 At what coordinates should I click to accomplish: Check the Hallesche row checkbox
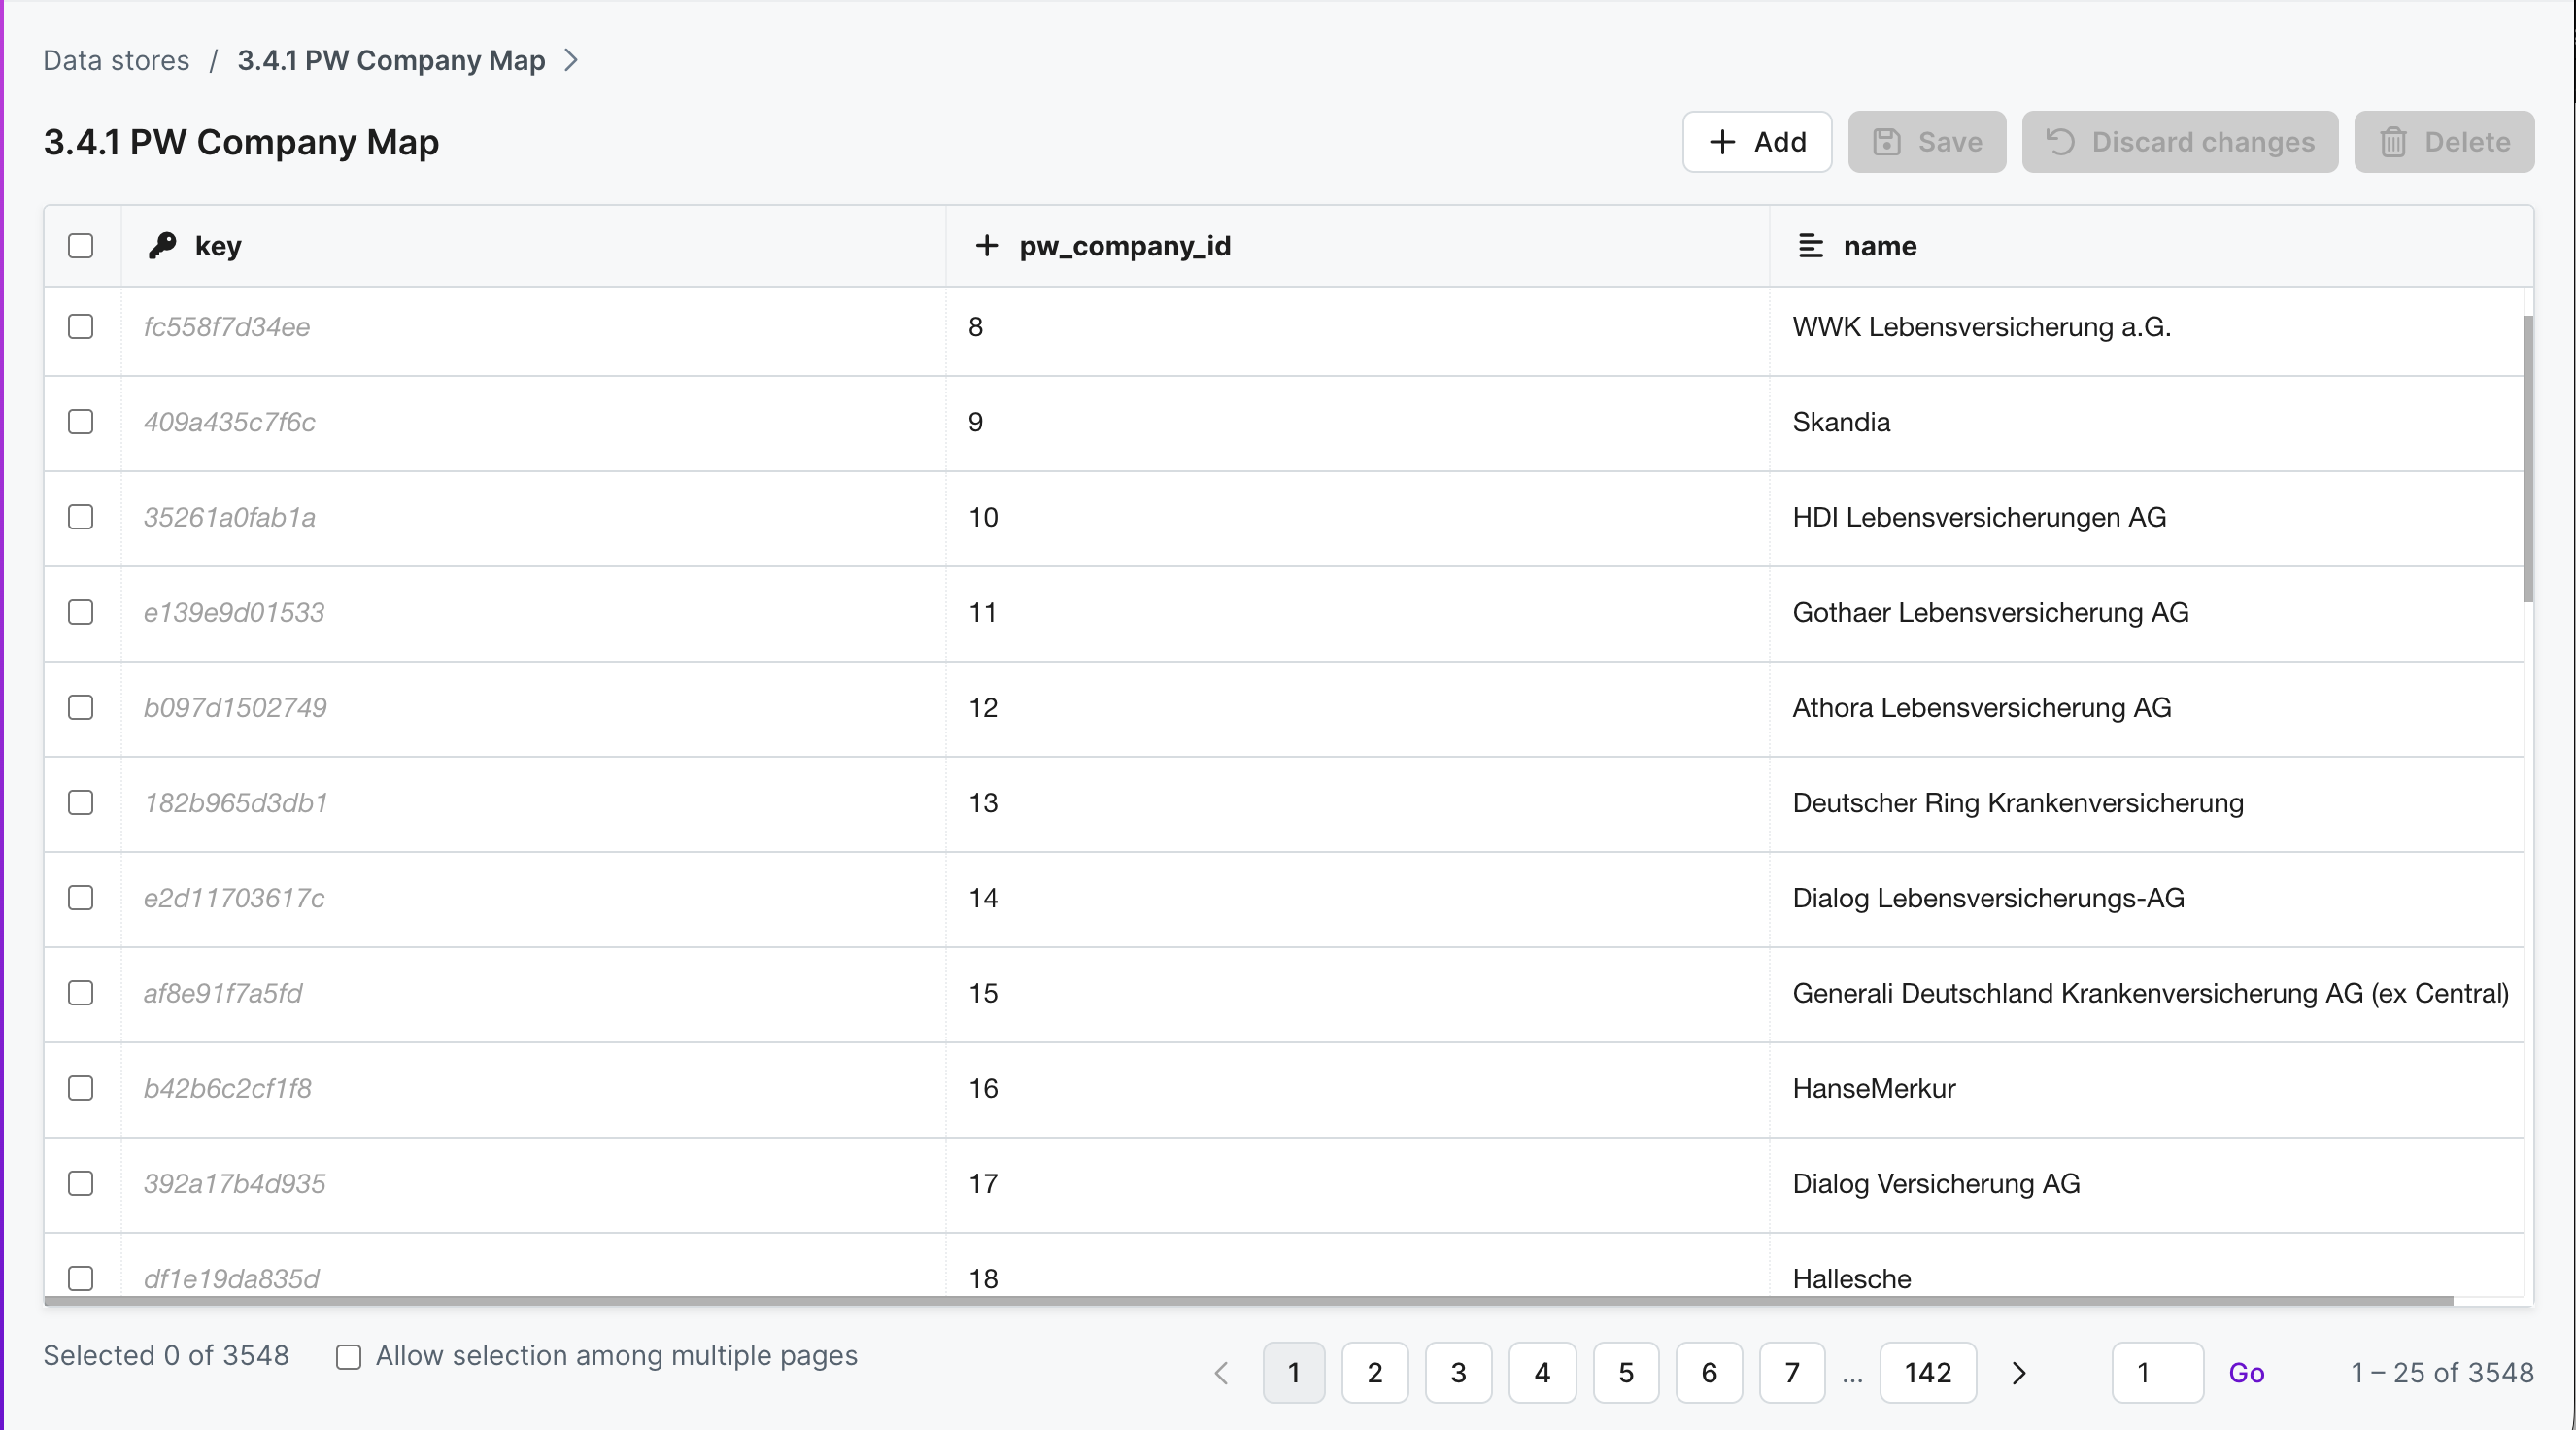81,1278
